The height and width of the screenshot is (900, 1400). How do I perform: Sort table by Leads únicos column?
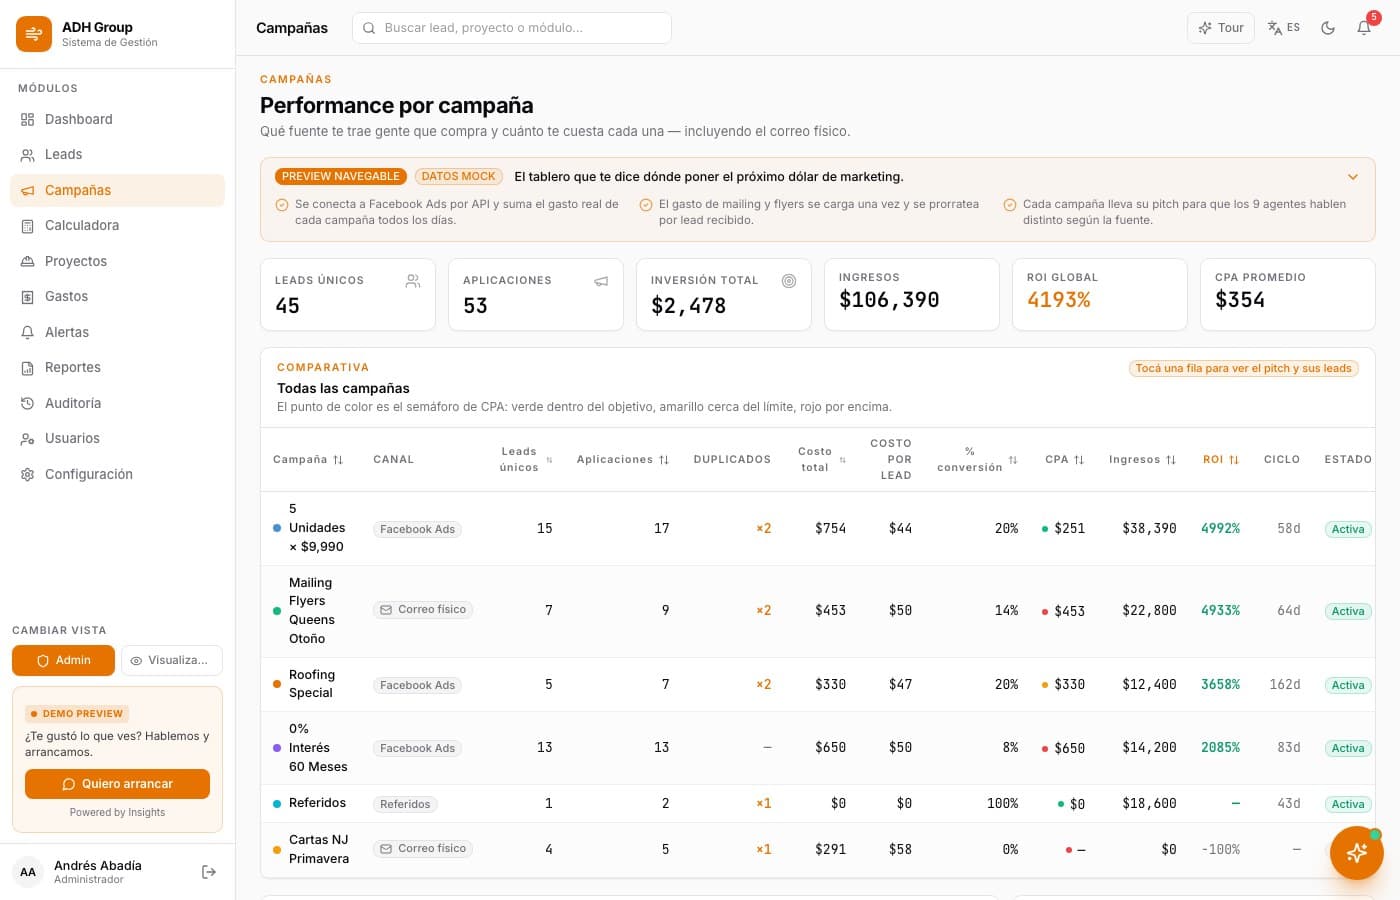point(526,460)
